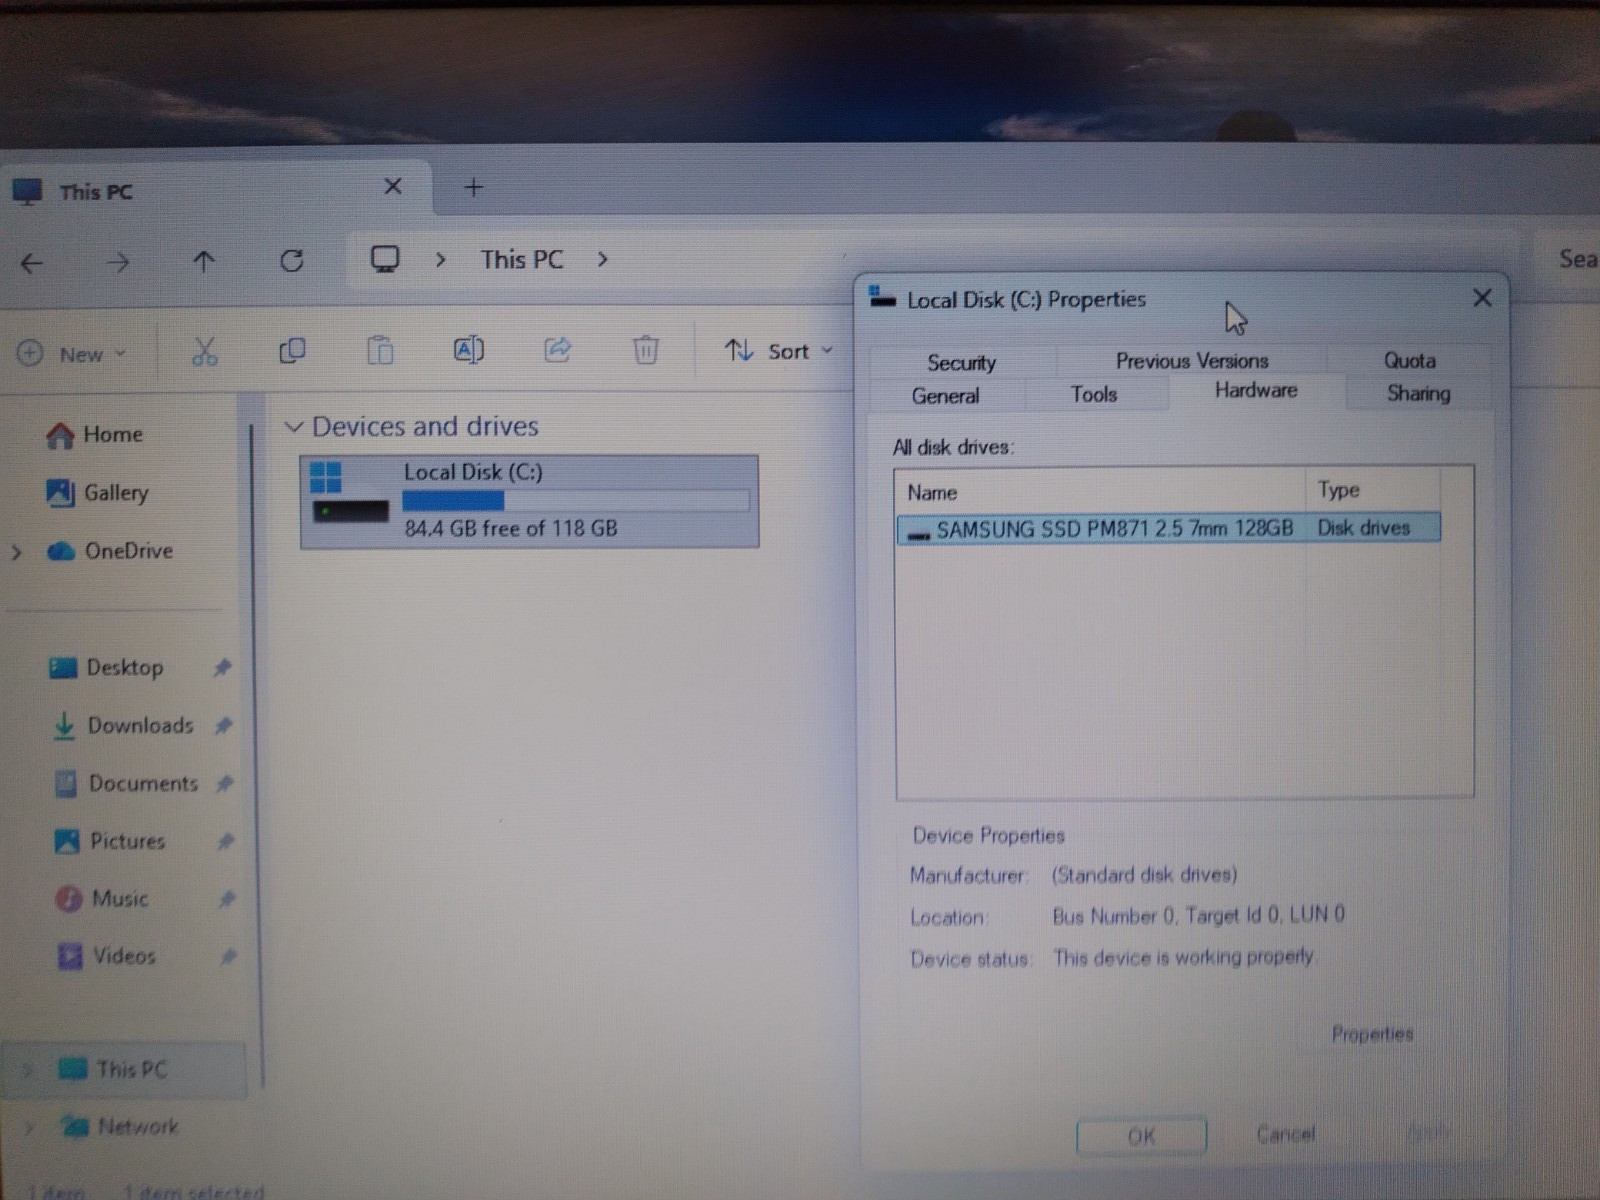Screen dimensions: 1600x1200
Task: Click OK in the Properties dialog
Action: click(1141, 1136)
